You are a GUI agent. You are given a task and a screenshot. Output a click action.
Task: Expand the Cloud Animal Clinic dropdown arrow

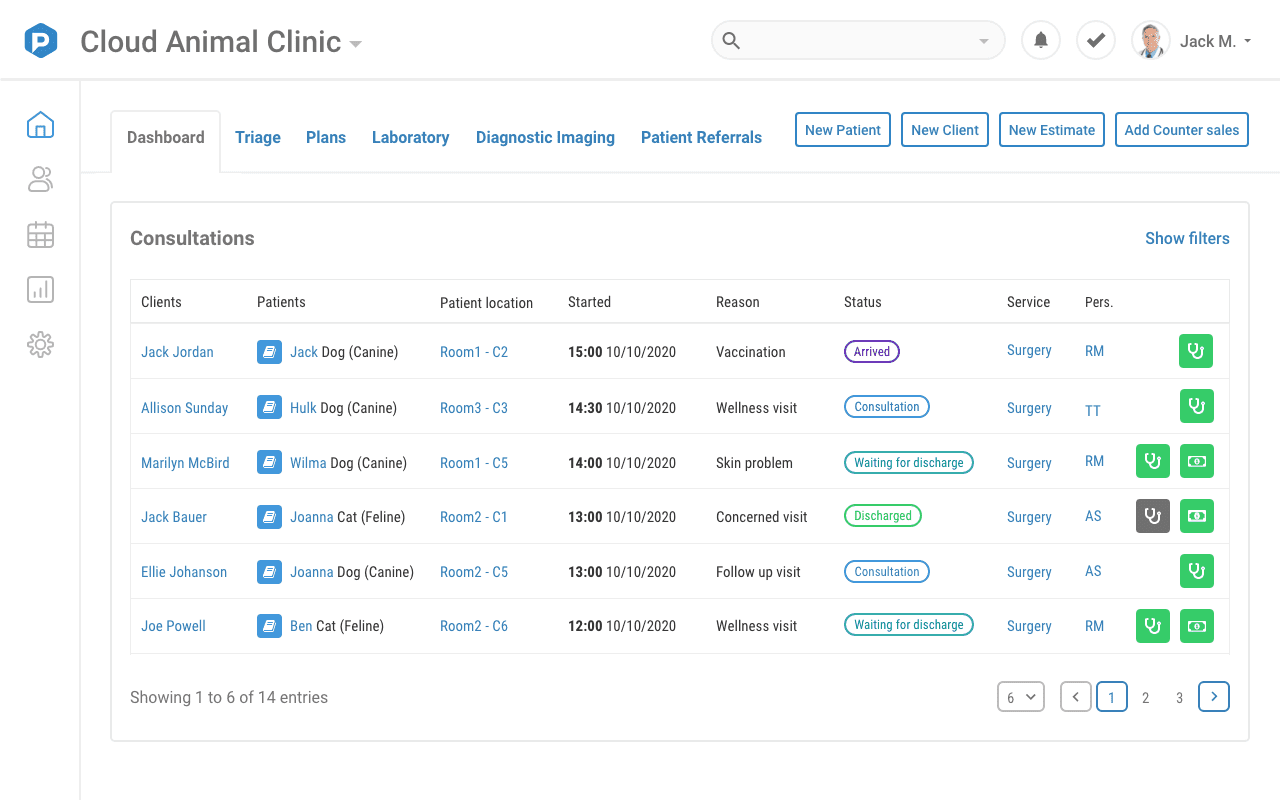coord(355,44)
